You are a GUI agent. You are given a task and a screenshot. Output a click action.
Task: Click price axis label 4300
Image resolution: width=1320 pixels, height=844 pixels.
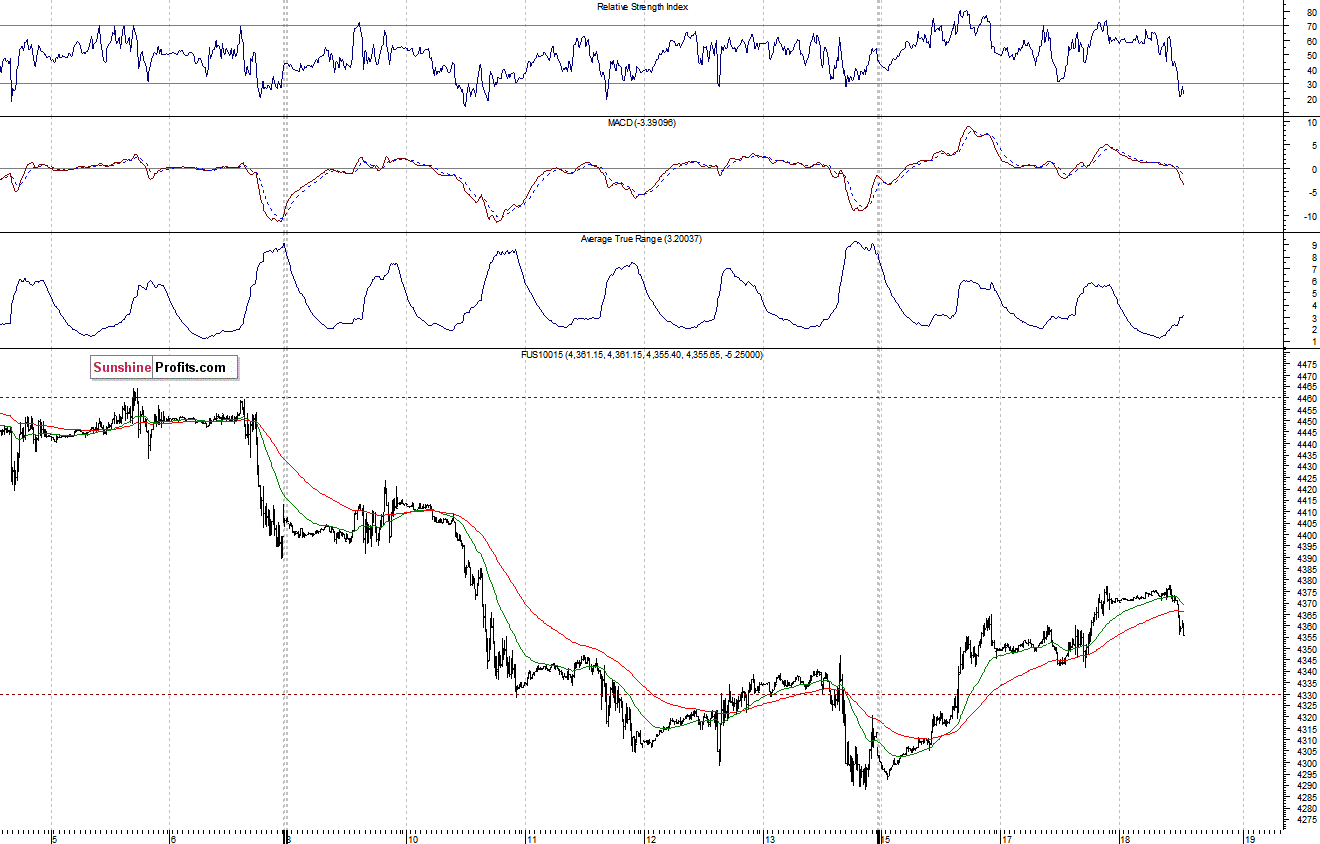(x=1305, y=763)
